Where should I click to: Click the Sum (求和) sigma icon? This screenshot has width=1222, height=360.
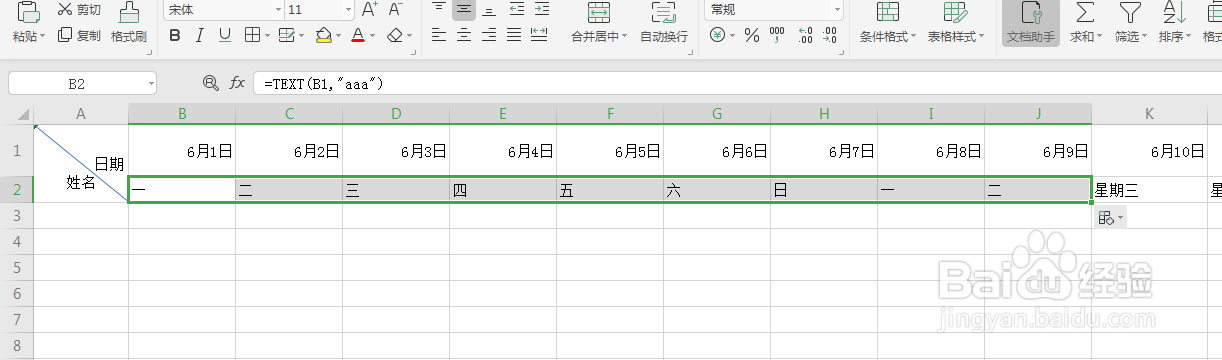coord(1084,12)
